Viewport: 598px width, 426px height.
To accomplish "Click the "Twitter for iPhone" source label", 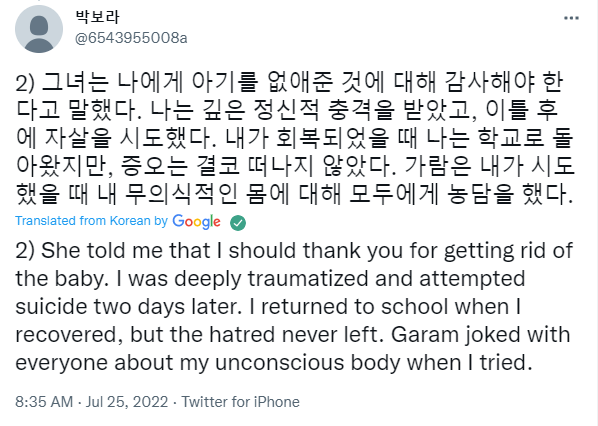I will [240, 402].
